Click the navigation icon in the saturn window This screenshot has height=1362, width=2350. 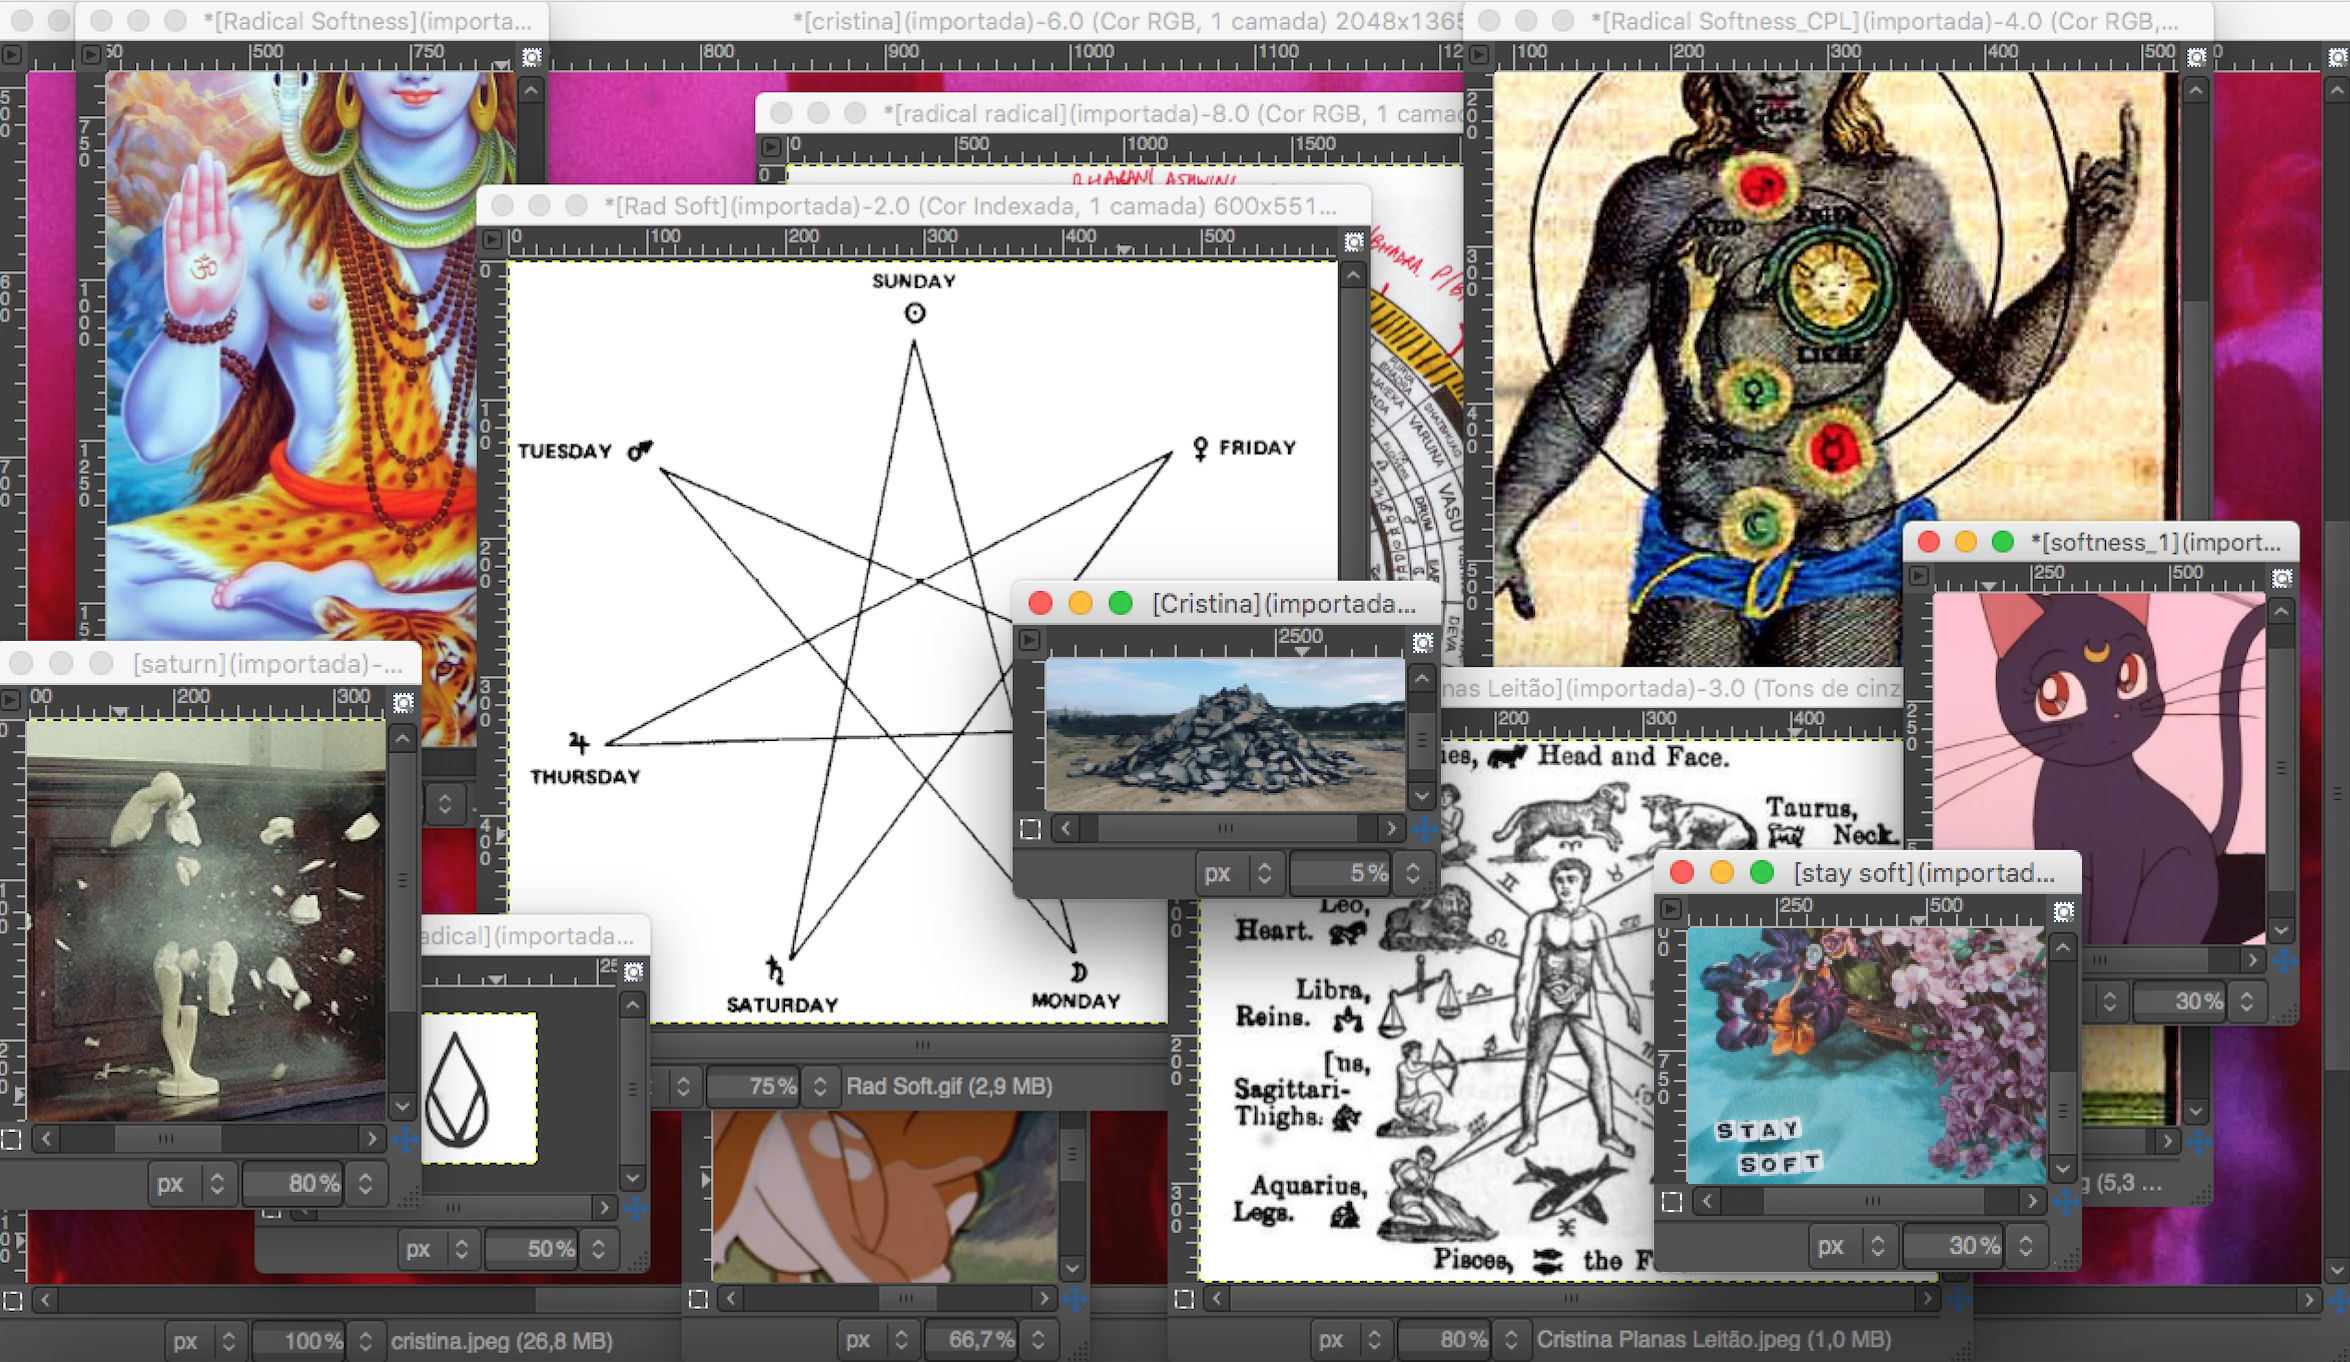point(405,1138)
